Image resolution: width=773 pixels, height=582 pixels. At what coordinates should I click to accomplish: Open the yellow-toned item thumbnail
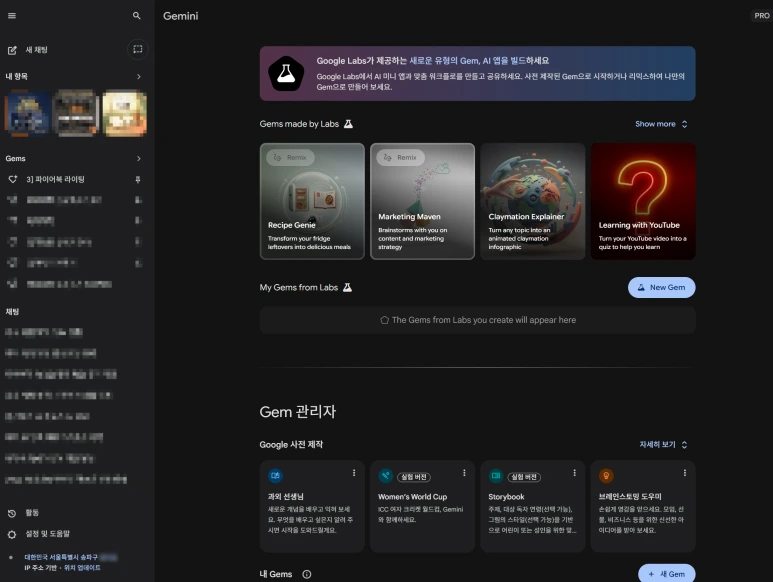124,113
